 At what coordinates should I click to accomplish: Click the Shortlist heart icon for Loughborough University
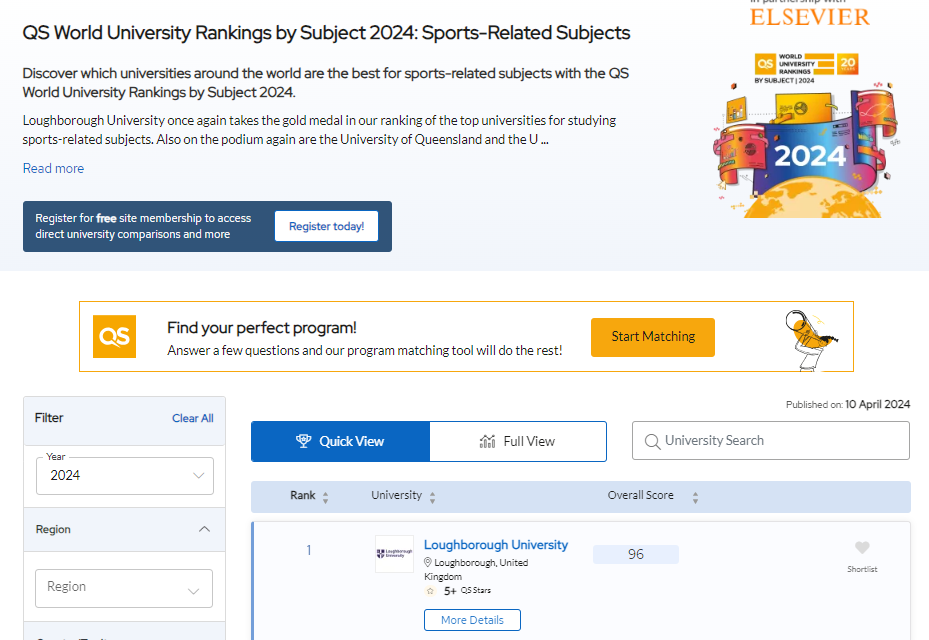click(862, 548)
